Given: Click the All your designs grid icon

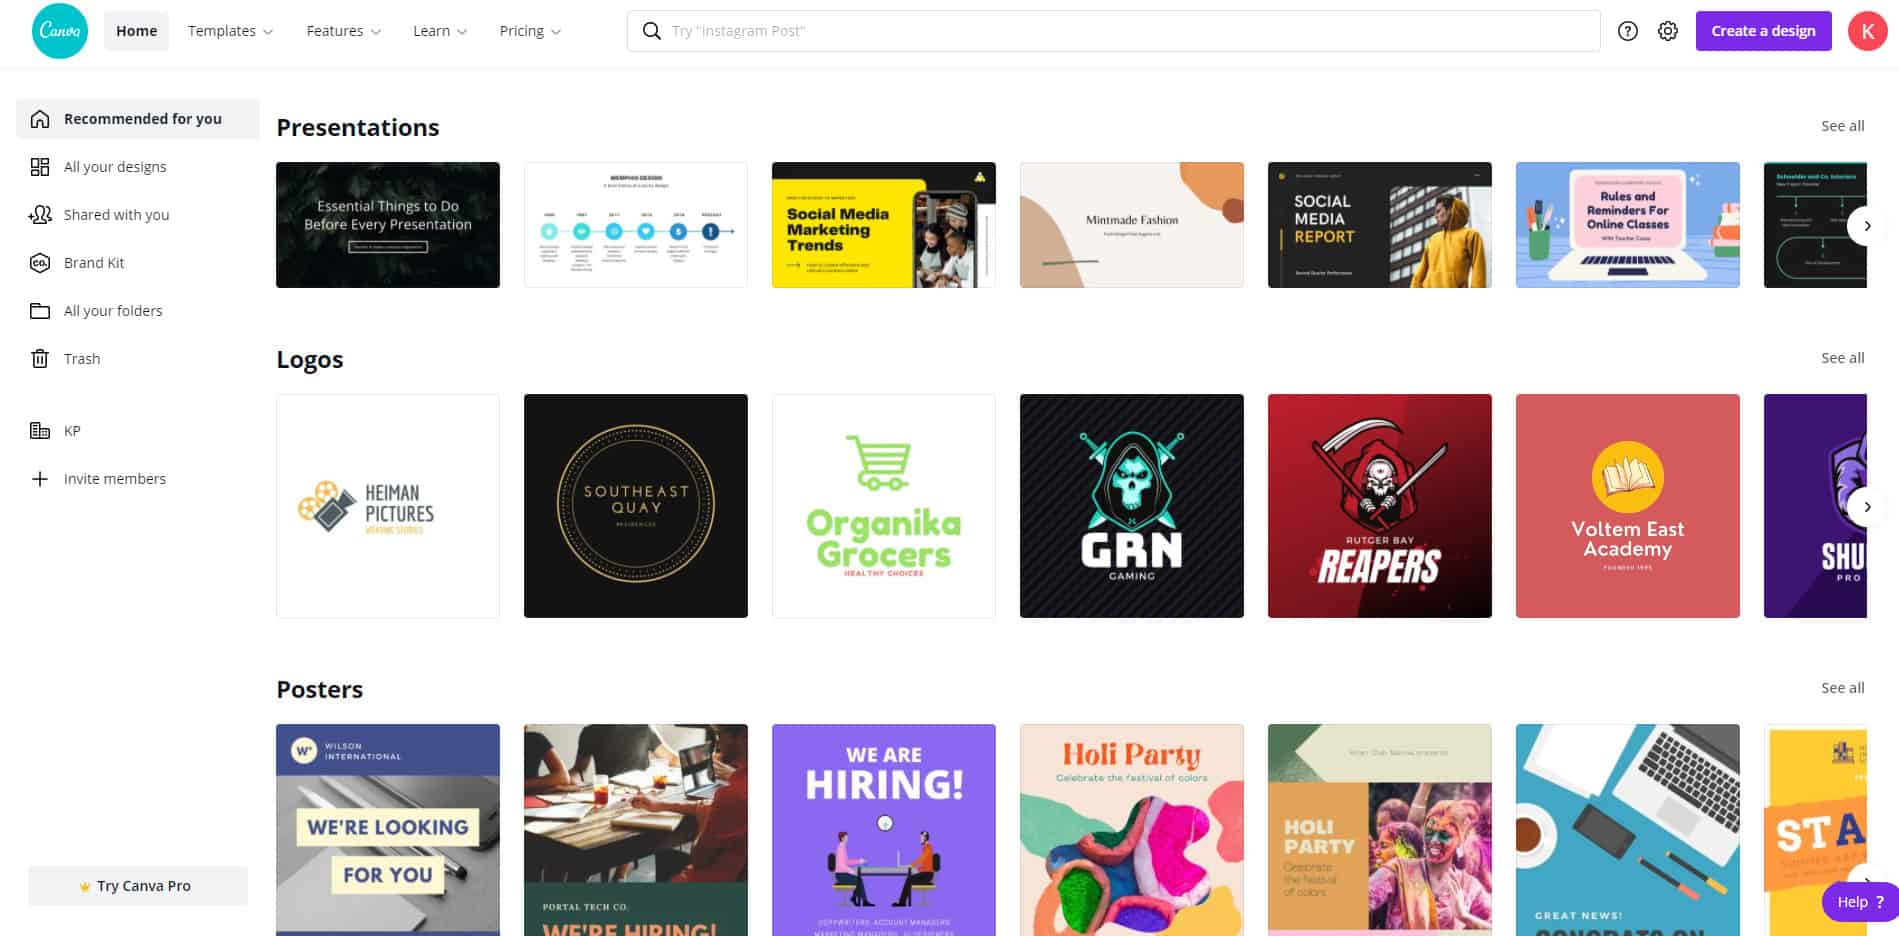Looking at the screenshot, I should click(x=40, y=167).
